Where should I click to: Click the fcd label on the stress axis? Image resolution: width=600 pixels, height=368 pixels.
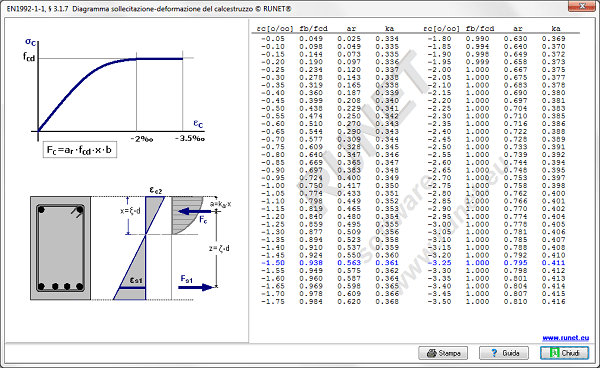pyautogui.click(x=29, y=57)
